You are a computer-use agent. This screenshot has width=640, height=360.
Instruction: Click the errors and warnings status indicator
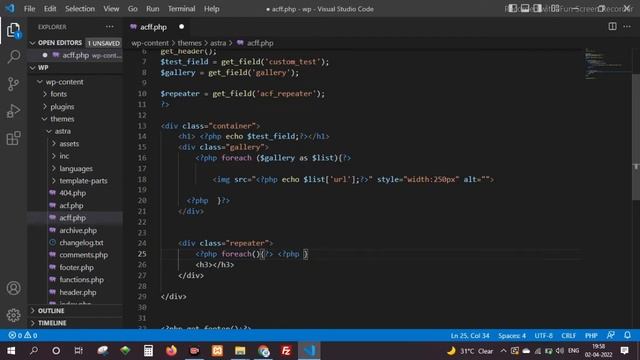(x=23, y=335)
